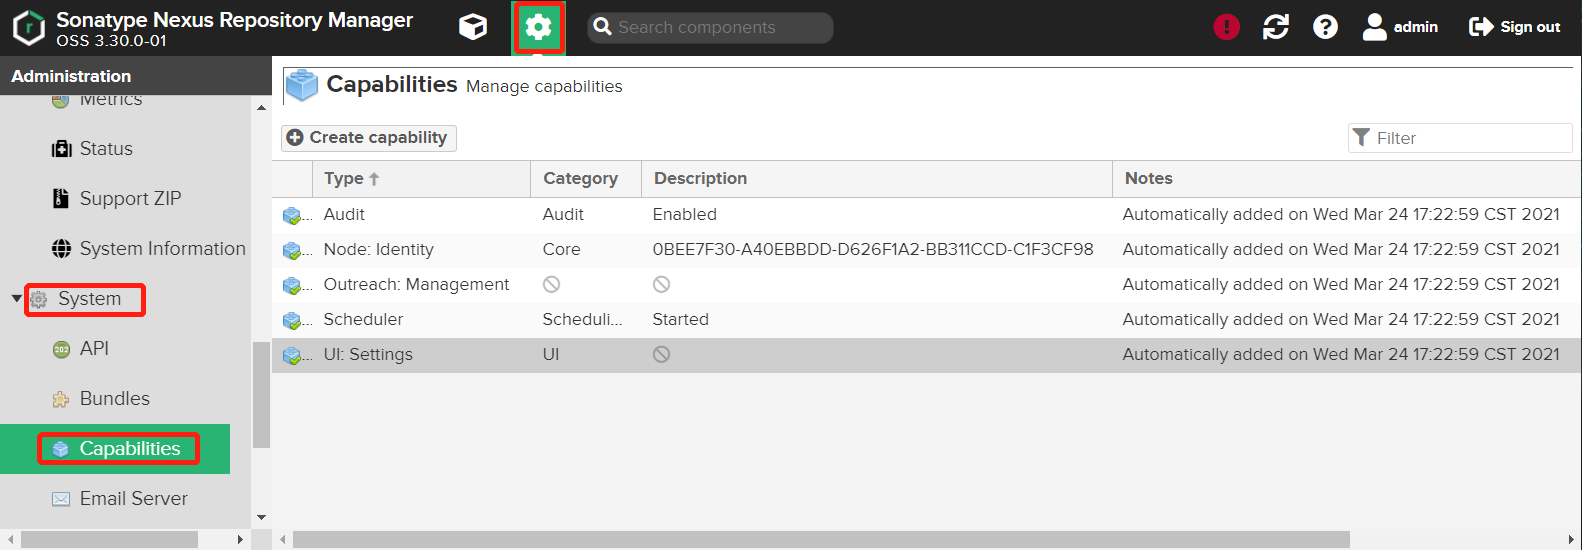Screen dimensions: 1582x550
Task: Sort by Category column header
Action: point(580,179)
